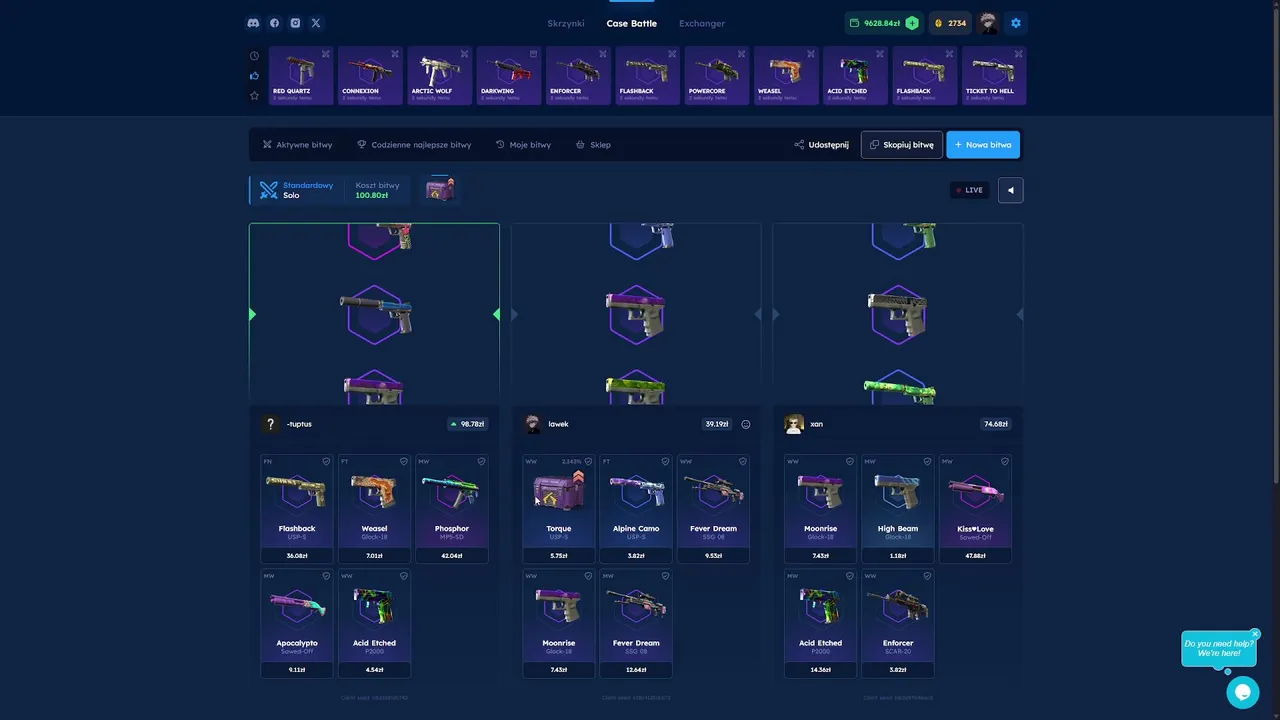Select the Case Battle tab
1280x720 pixels.
632,23
